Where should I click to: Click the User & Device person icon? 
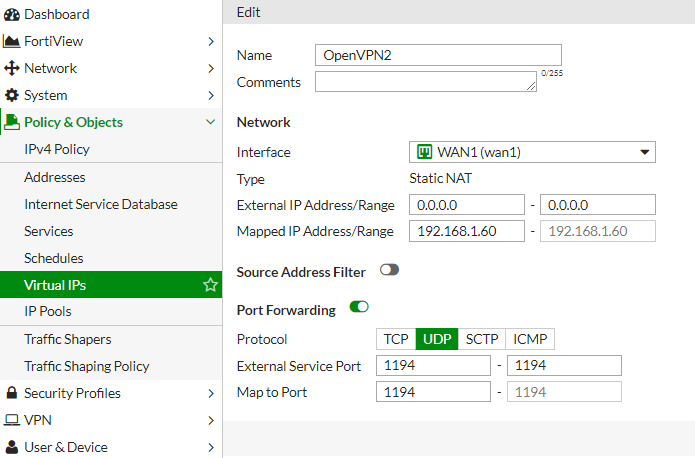tap(12, 447)
